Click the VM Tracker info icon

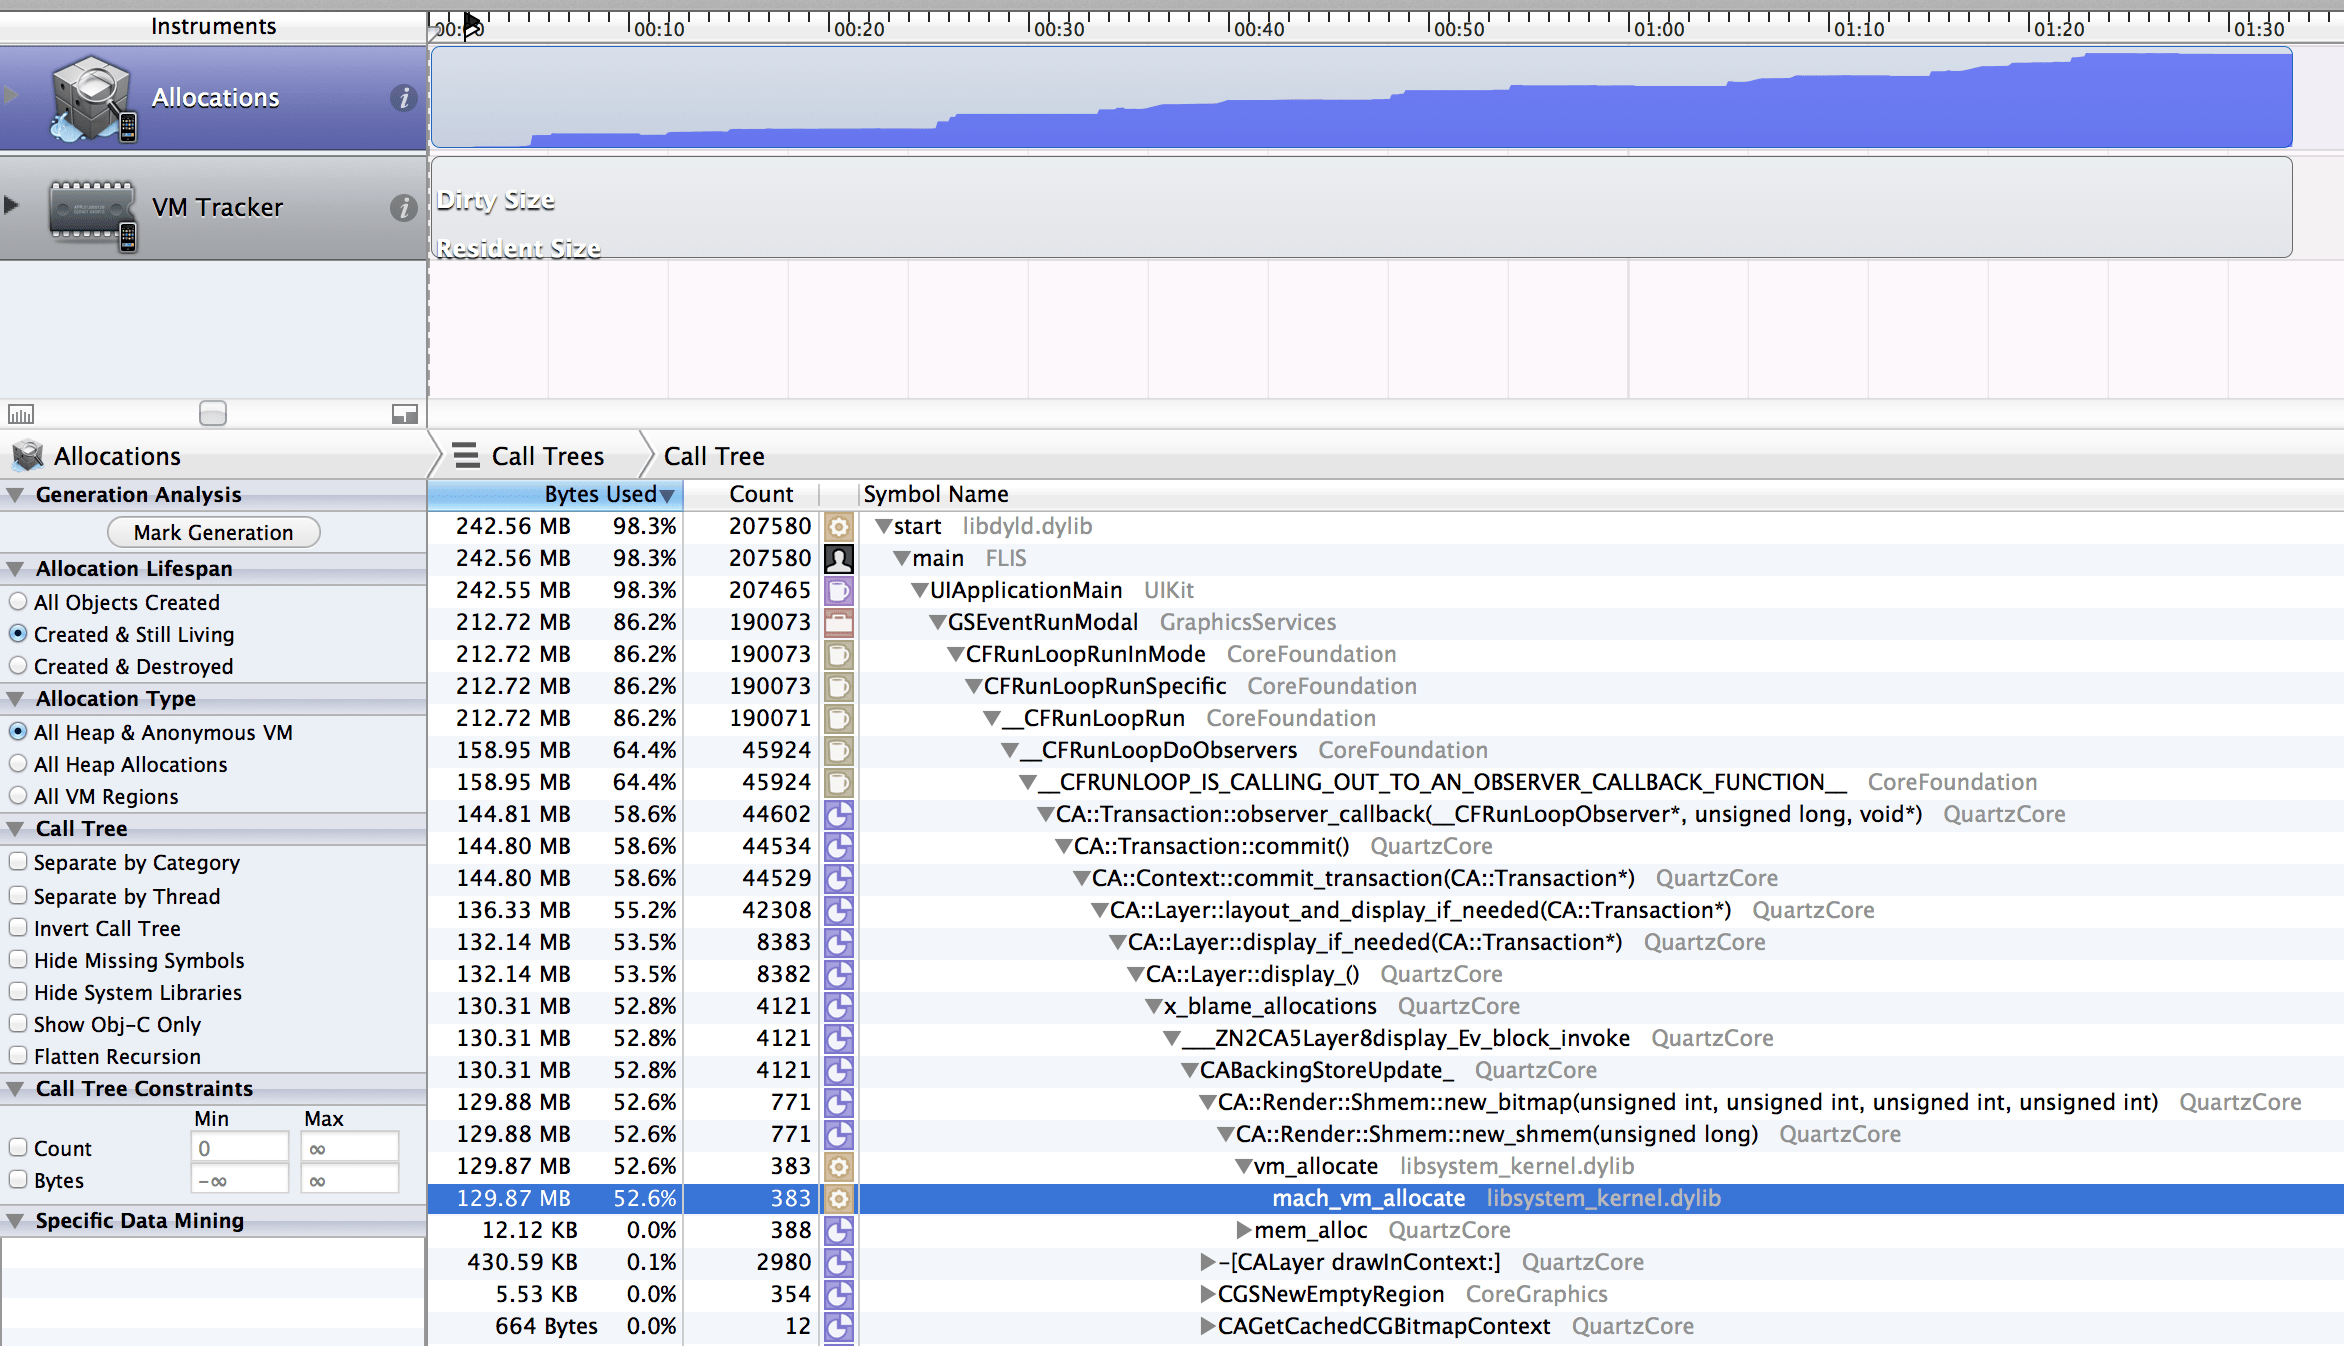point(403,208)
